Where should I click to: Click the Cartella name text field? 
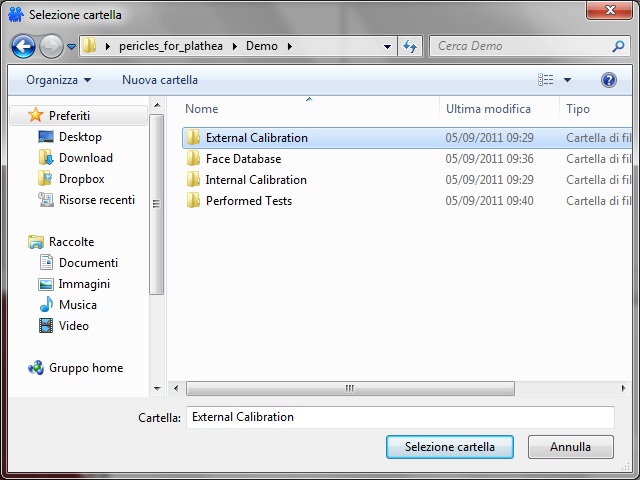(x=400, y=417)
